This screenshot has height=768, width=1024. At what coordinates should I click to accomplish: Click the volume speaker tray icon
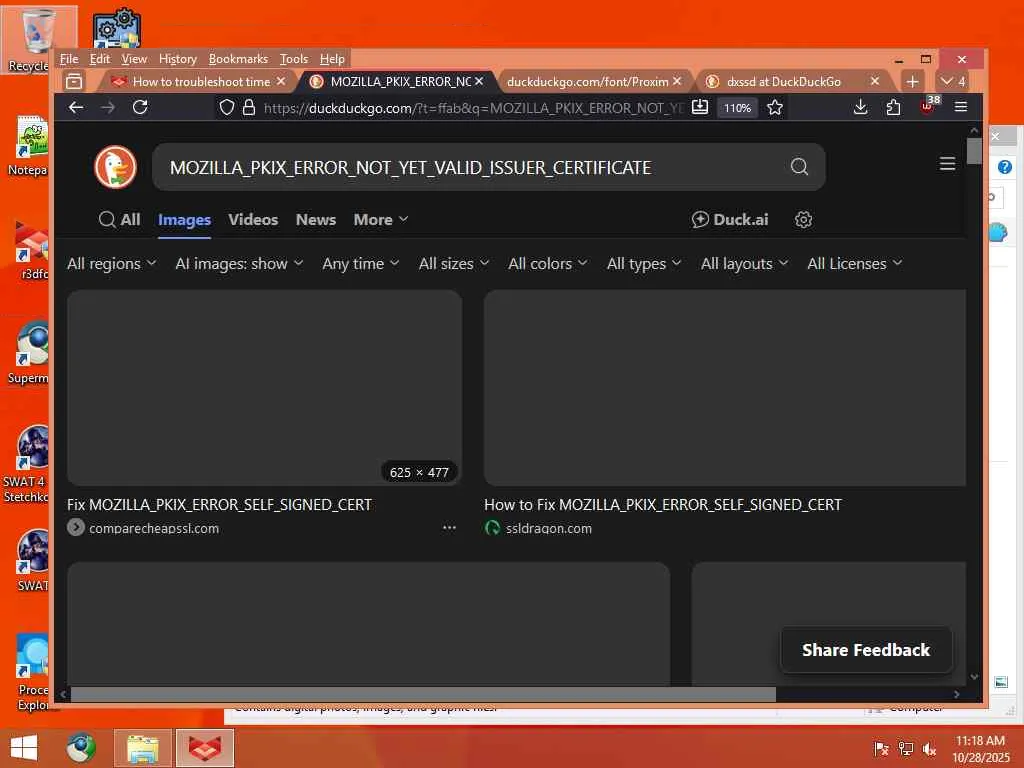click(x=929, y=749)
